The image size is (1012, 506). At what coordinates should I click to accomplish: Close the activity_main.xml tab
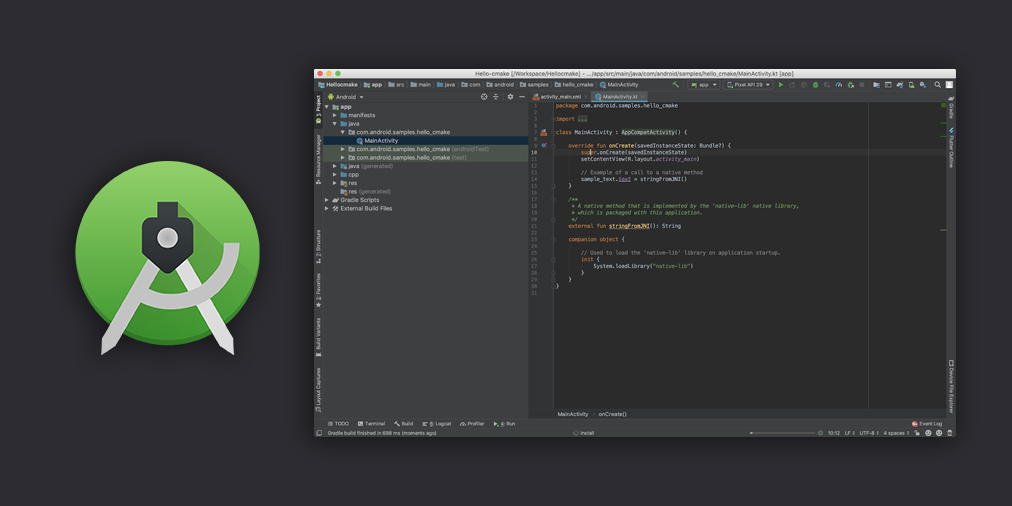[586, 97]
